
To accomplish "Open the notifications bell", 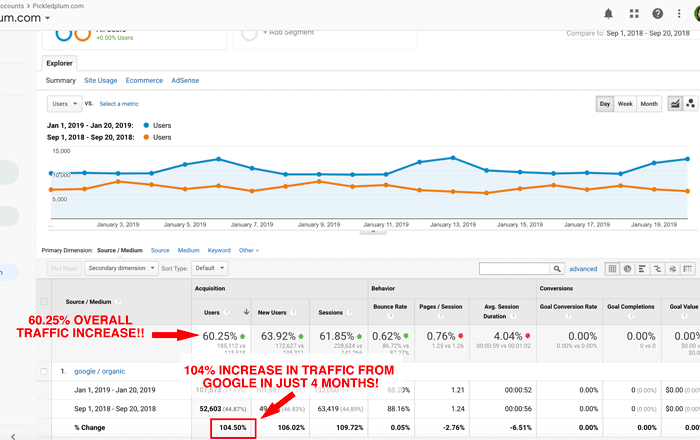I will [608, 14].
